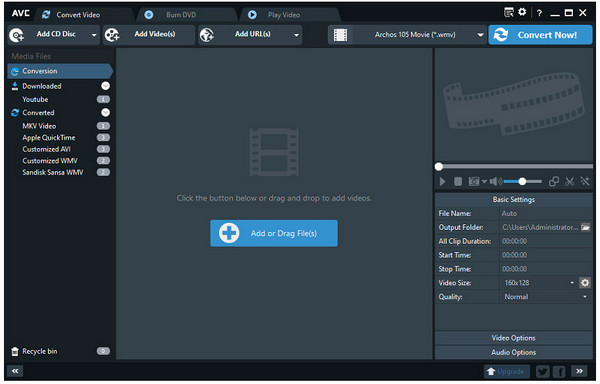Click the Output Folder path field

coord(540,228)
